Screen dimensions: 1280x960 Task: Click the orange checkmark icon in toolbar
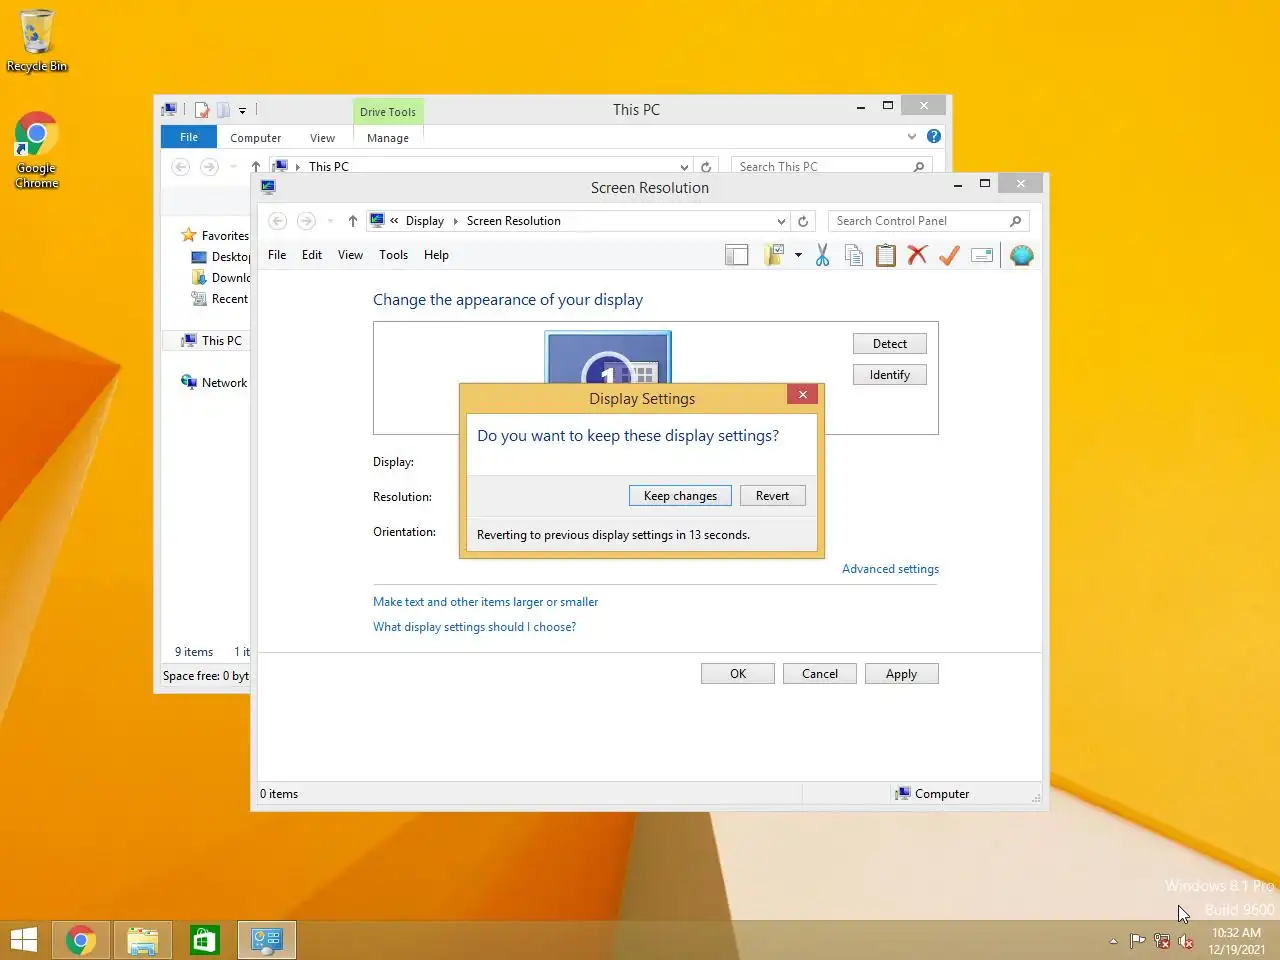click(949, 256)
